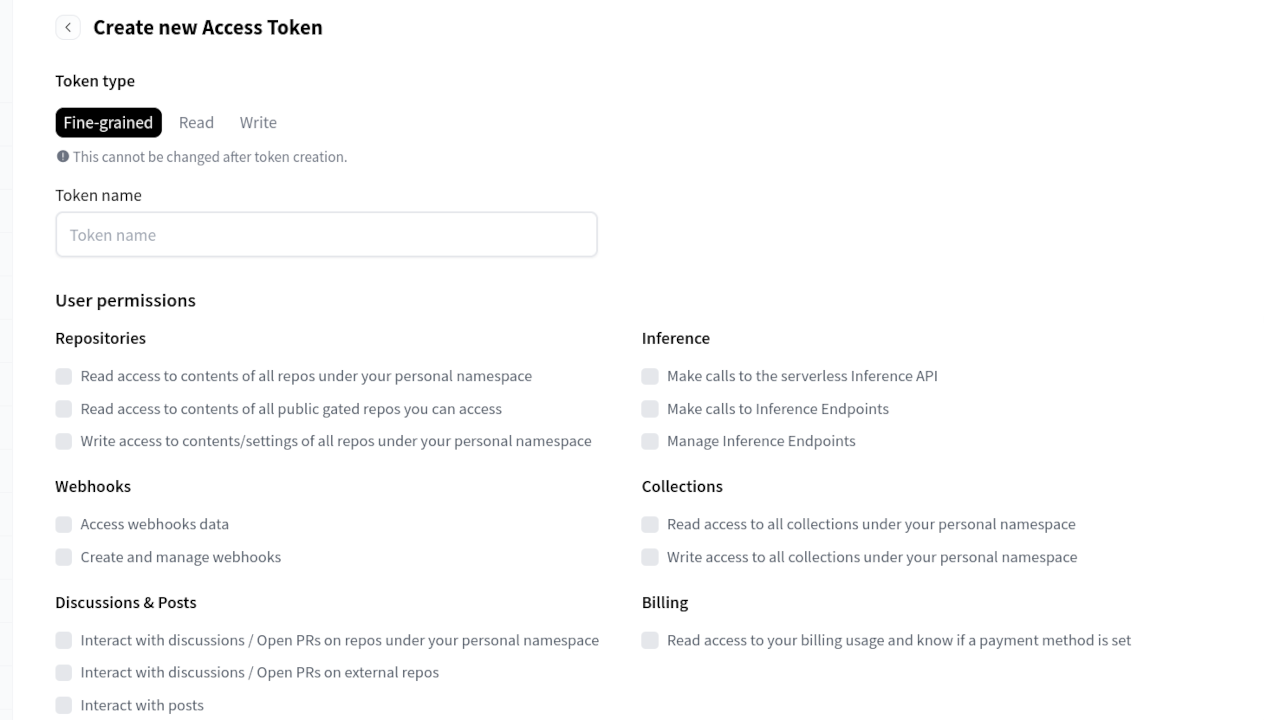Check the Manage Inference Endpoints permission
This screenshot has width=1280, height=720.
click(650, 441)
